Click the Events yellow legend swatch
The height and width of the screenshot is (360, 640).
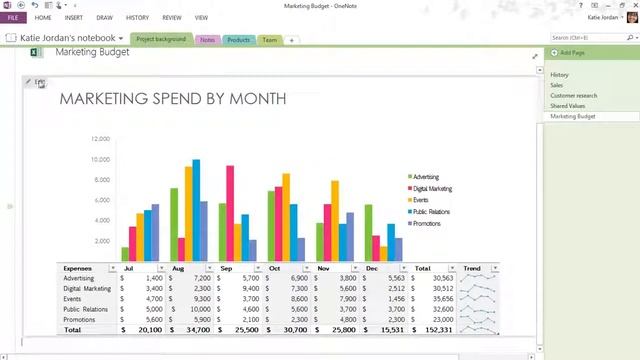pos(410,200)
